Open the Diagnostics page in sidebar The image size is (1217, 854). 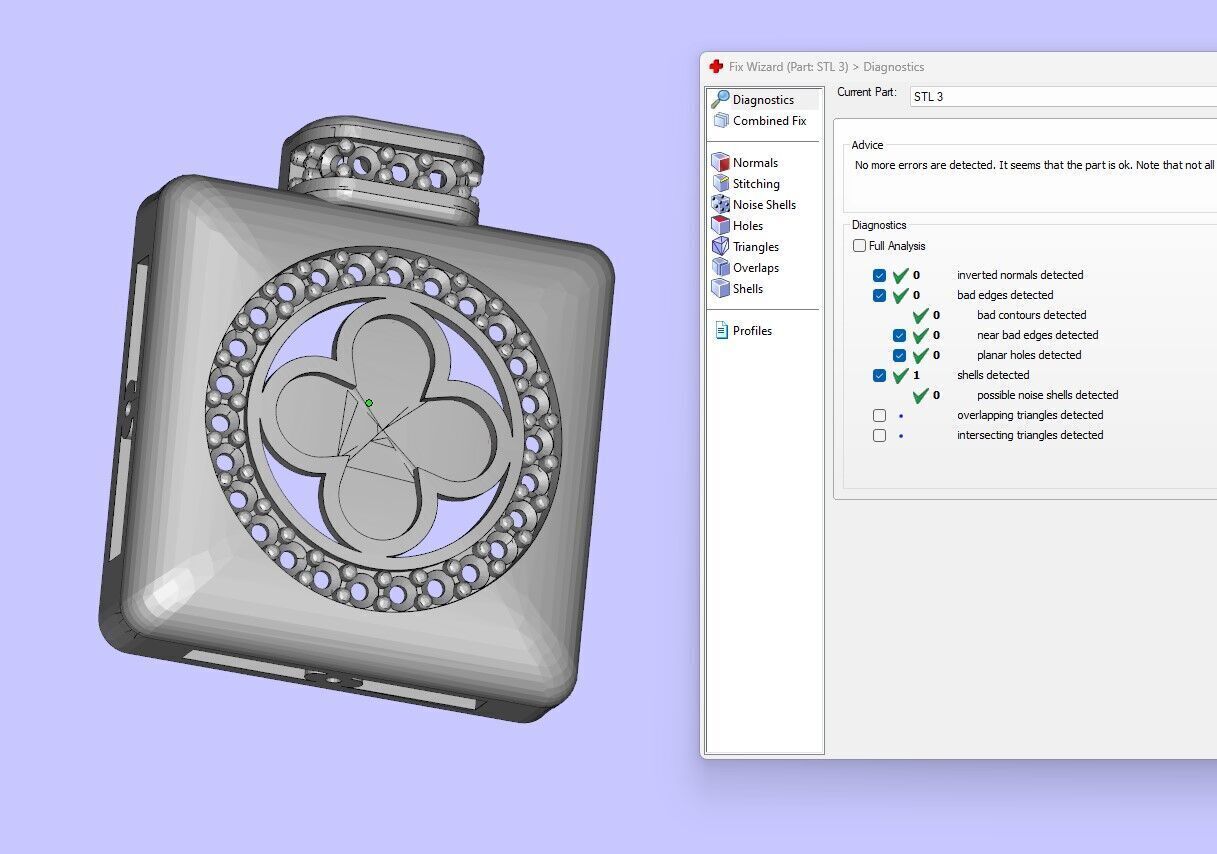763,99
